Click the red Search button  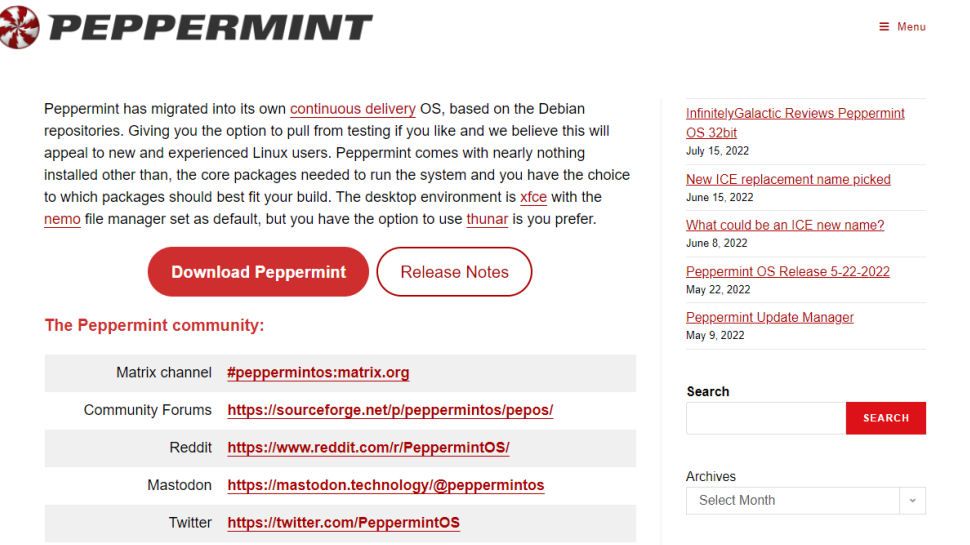[885, 418]
